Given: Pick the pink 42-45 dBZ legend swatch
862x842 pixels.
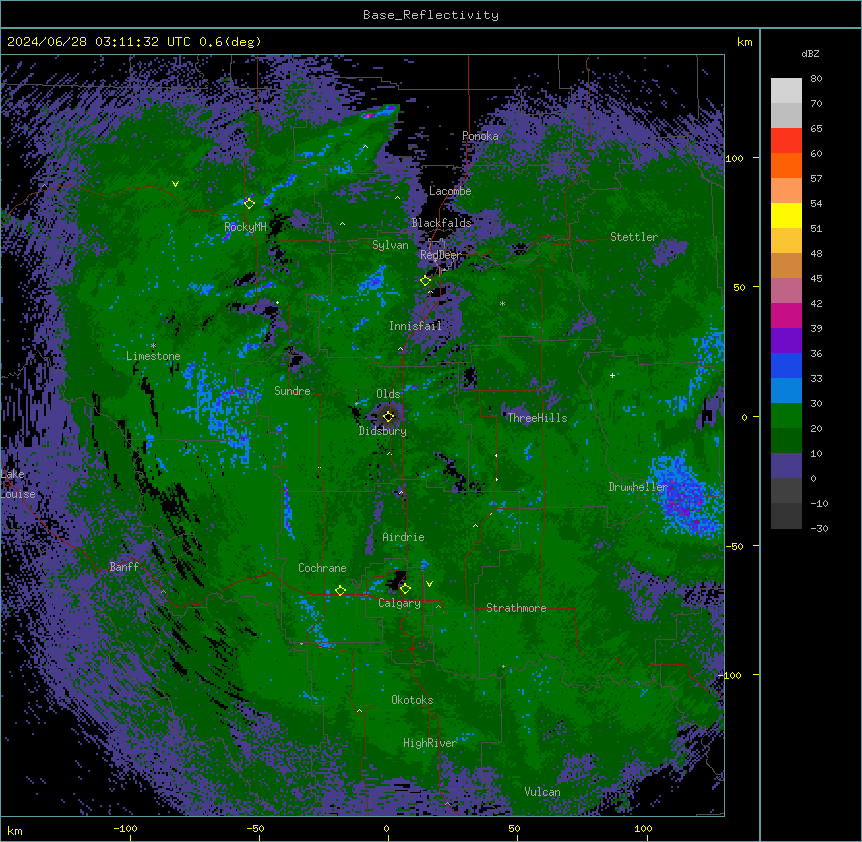Looking at the screenshot, I should pyautogui.click(x=786, y=291).
